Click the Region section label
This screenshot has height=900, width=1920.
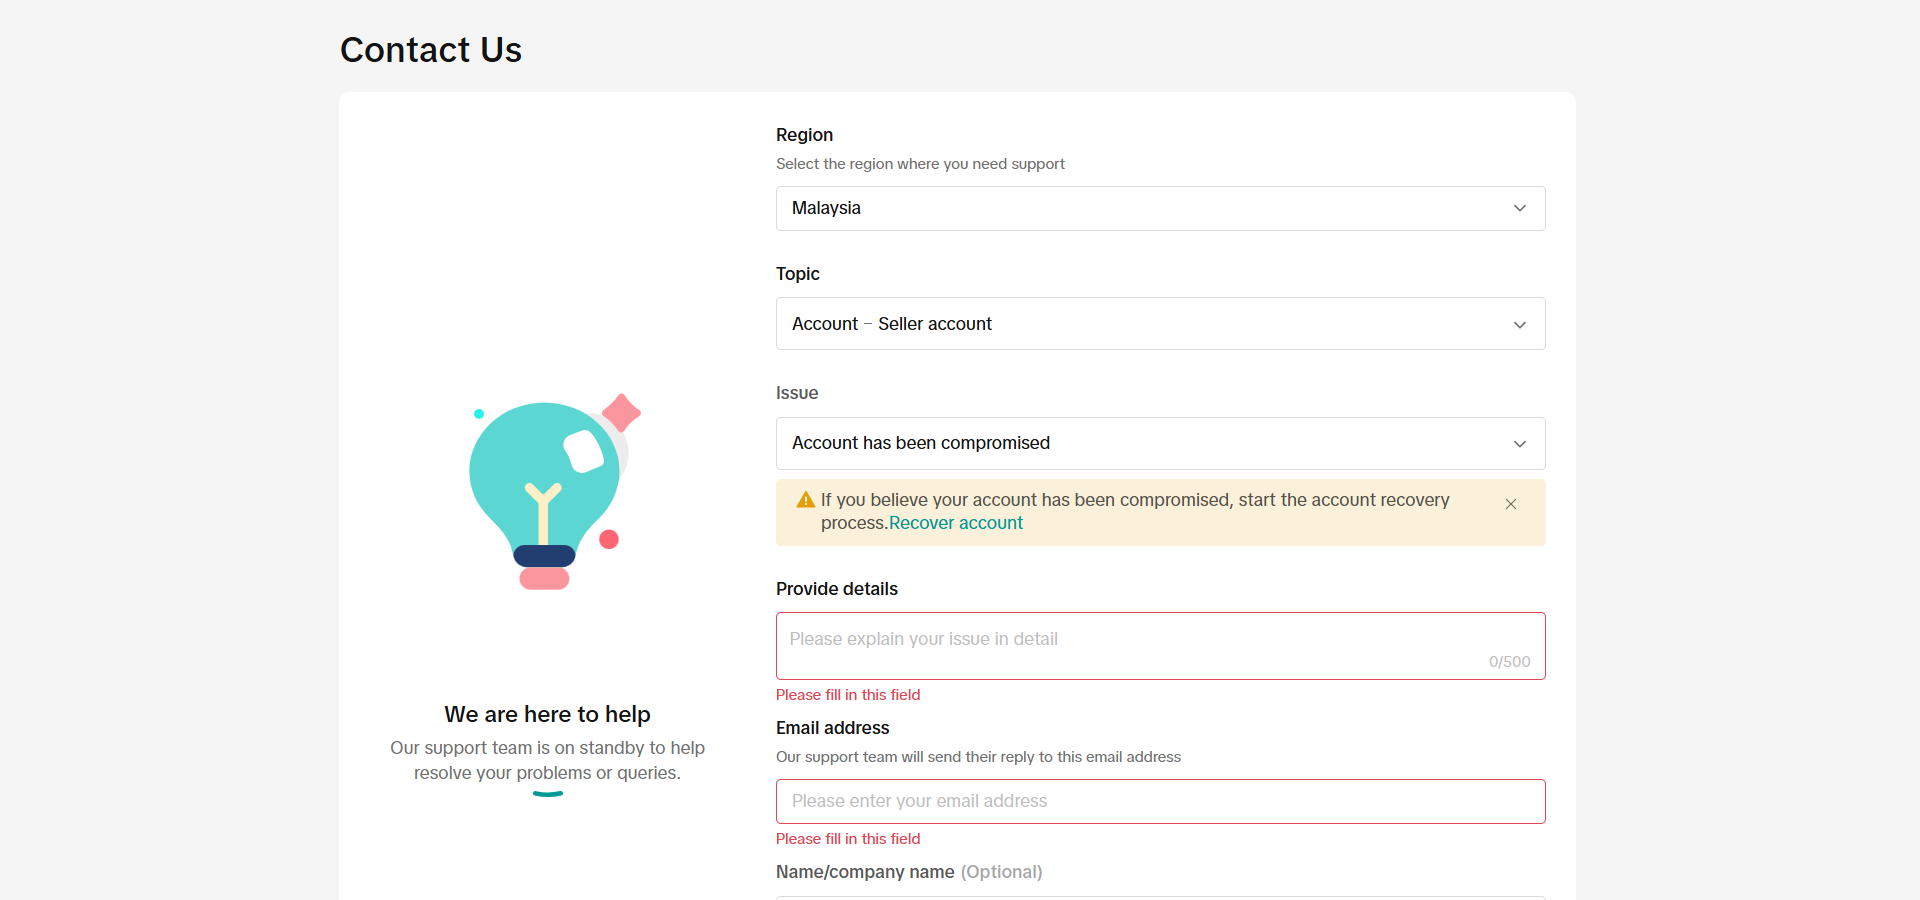coord(804,135)
